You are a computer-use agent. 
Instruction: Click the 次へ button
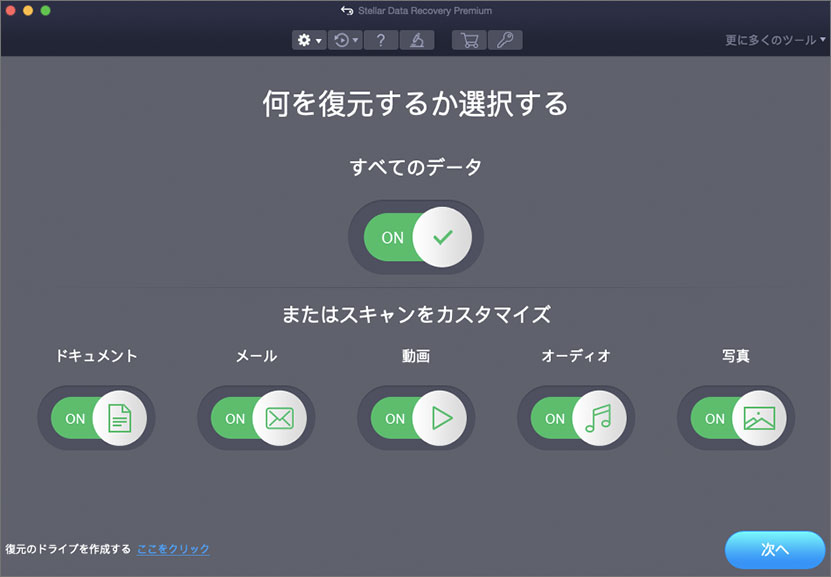pyautogui.click(x=775, y=550)
